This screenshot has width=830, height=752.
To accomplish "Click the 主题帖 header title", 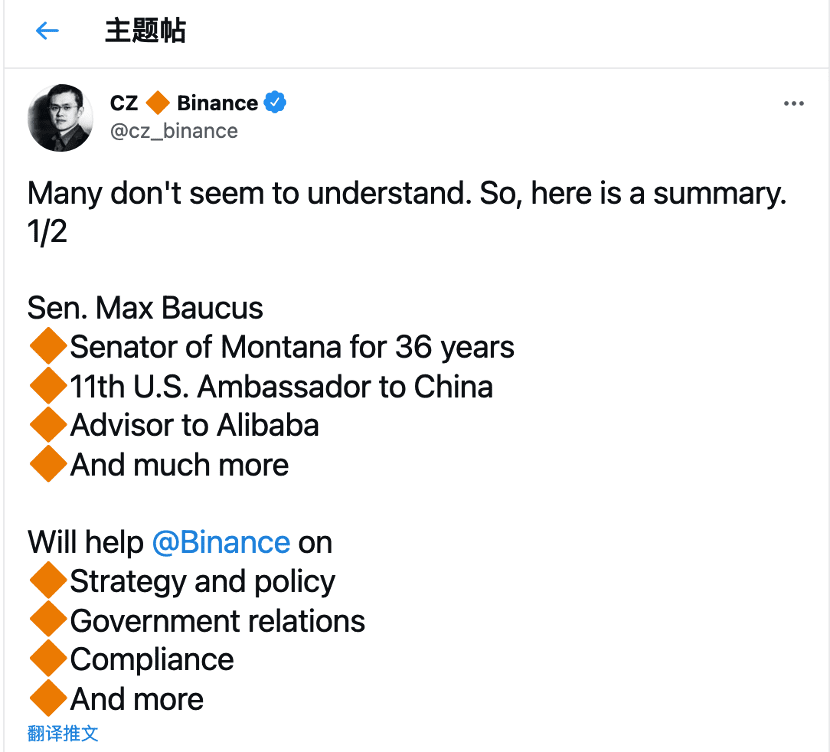I will [x=145, y=31].
